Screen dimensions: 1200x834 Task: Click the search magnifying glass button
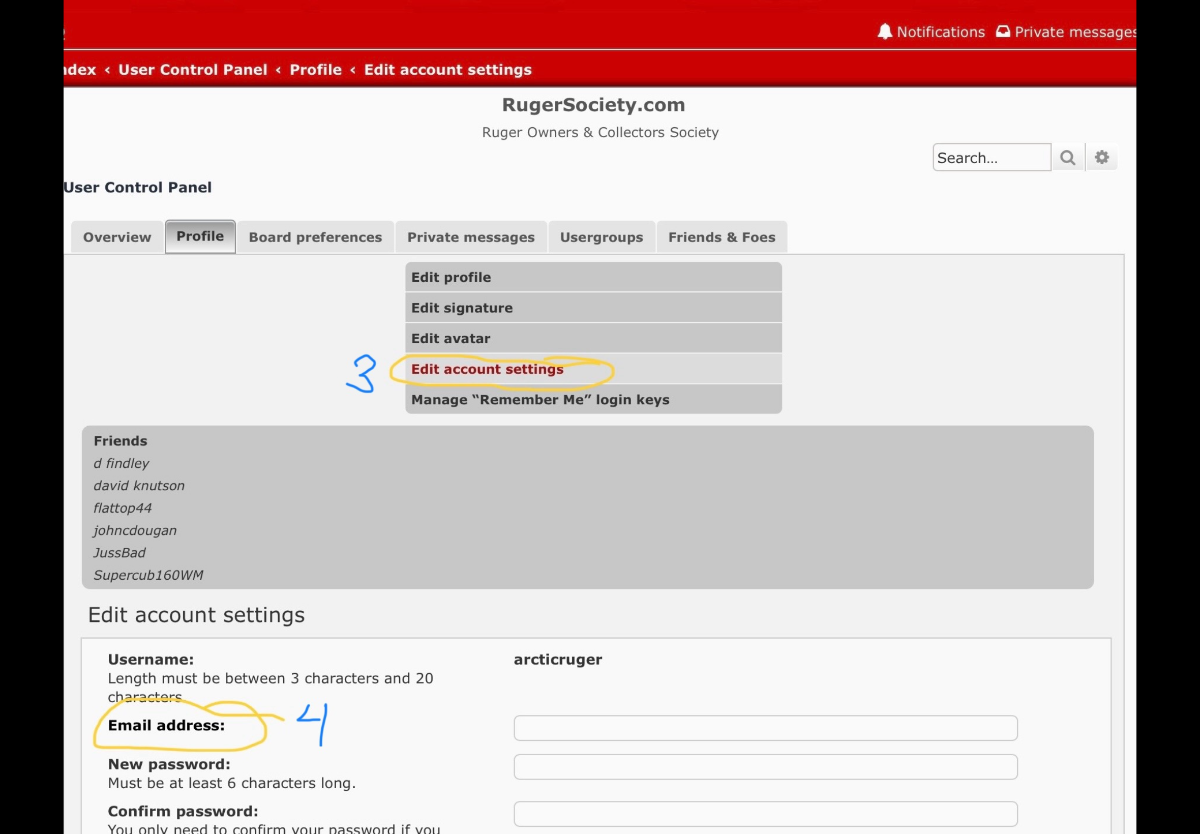[x=1068, y=158]
